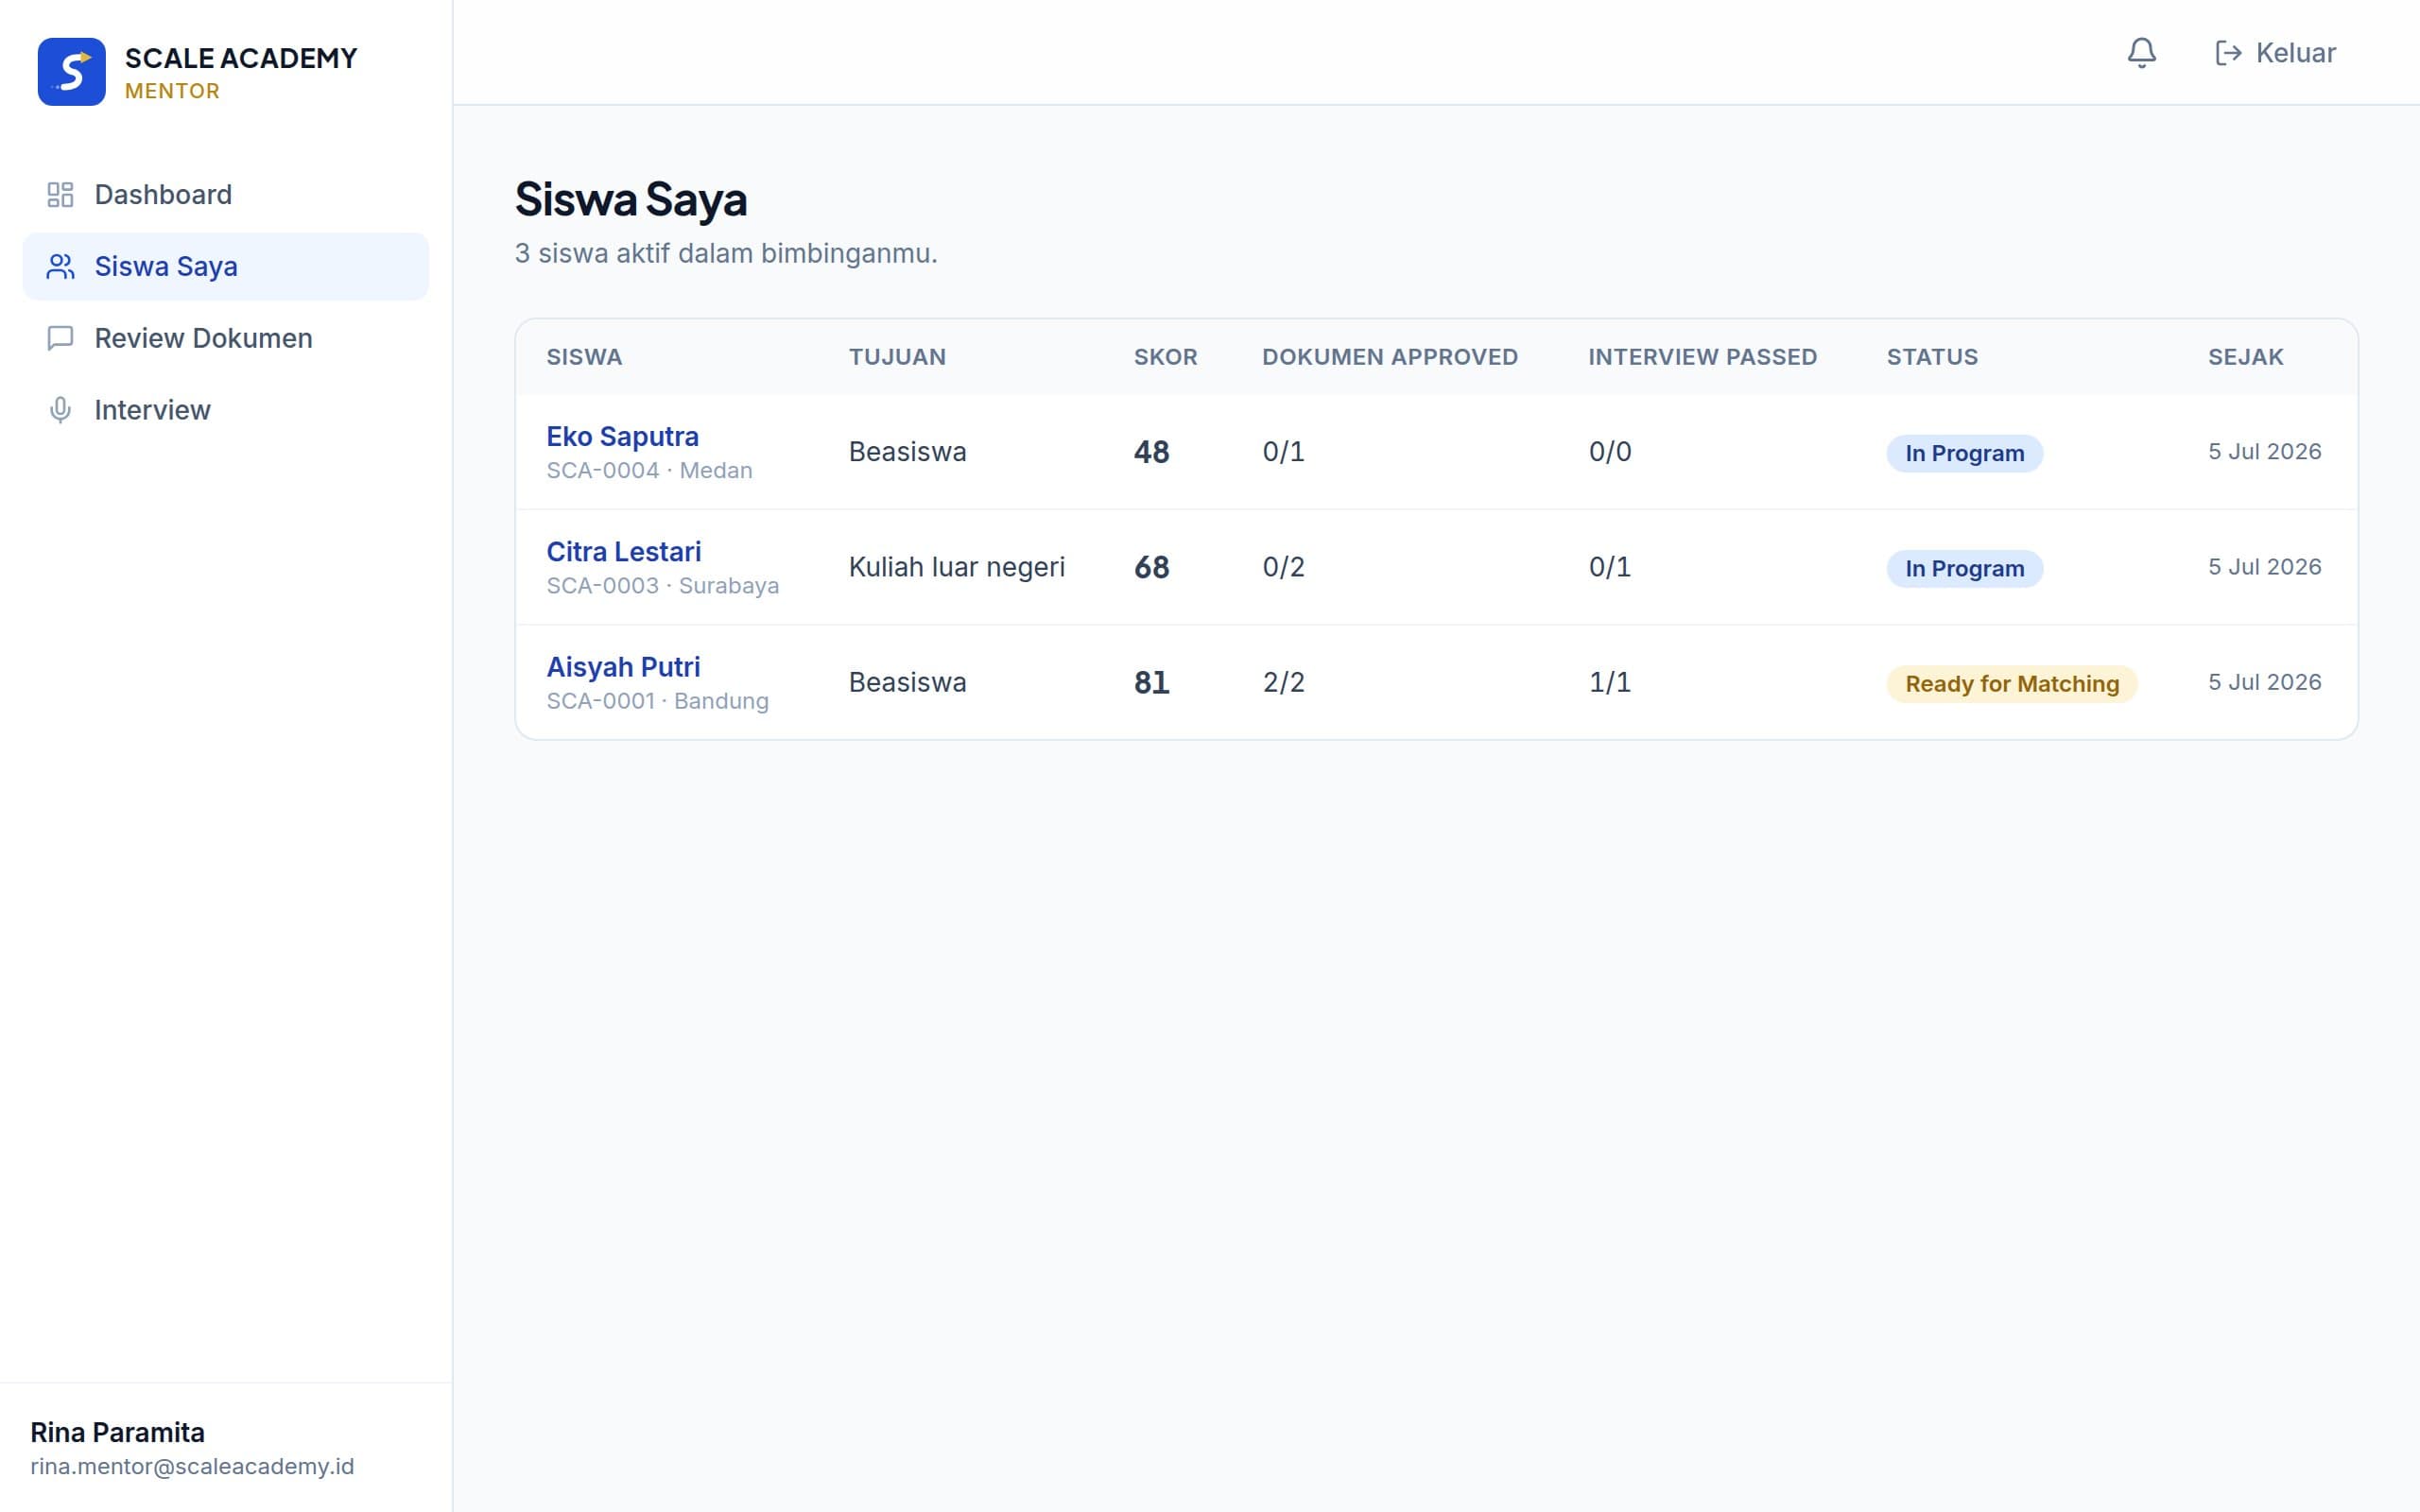Click the INTERVIEW PASSED column header

[x=1702, y=357]
